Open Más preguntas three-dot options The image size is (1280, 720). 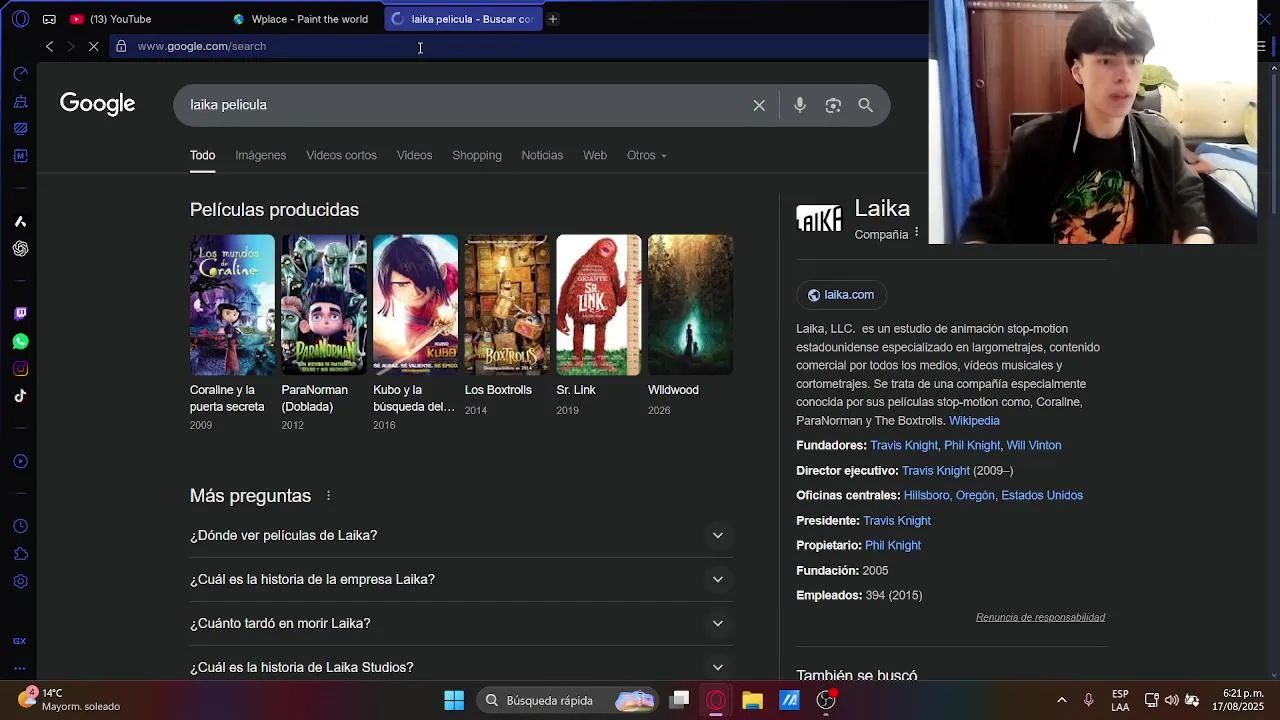point(328,496)
